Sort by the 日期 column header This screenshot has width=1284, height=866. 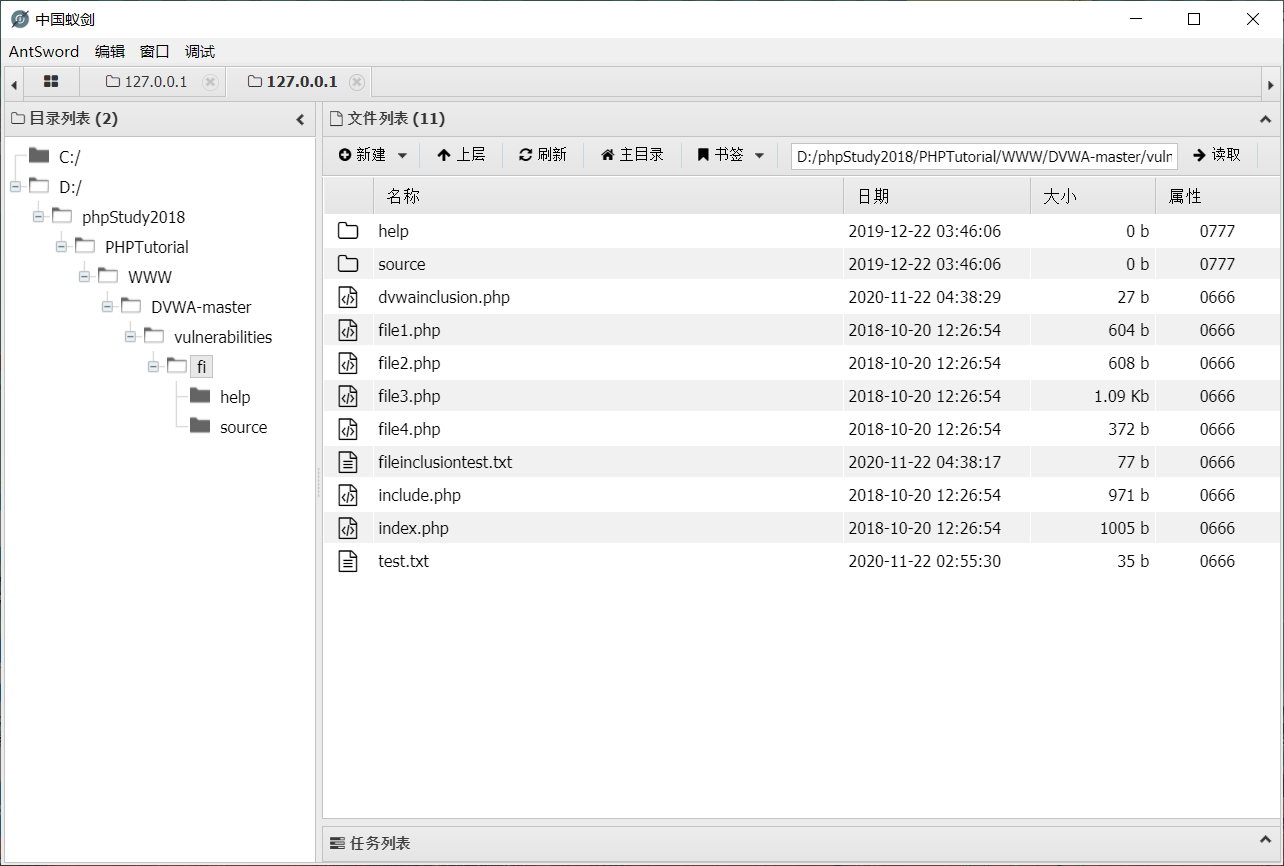(x=937, y=197)
